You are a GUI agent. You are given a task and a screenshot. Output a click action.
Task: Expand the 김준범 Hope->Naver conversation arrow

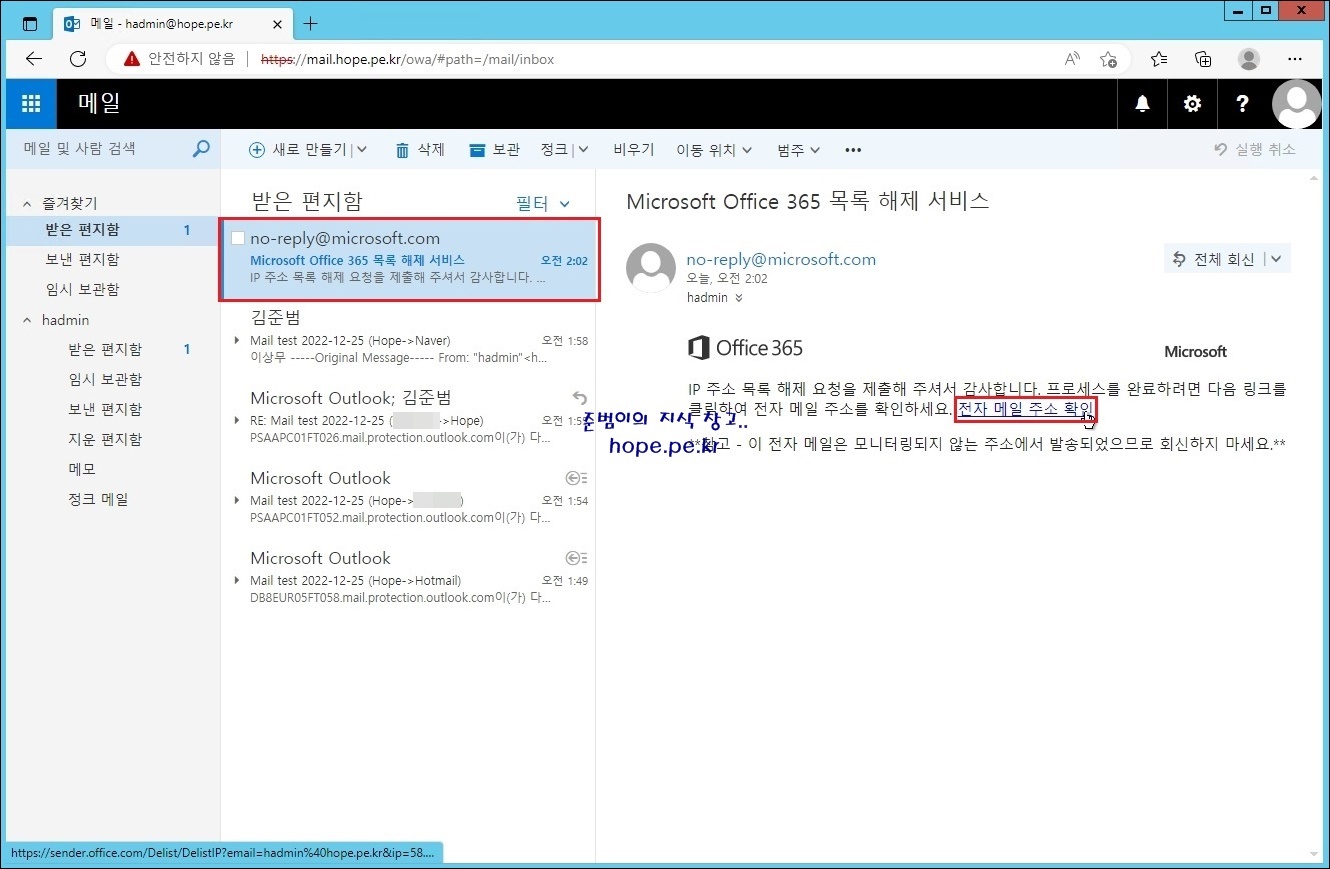pos(238,340)
